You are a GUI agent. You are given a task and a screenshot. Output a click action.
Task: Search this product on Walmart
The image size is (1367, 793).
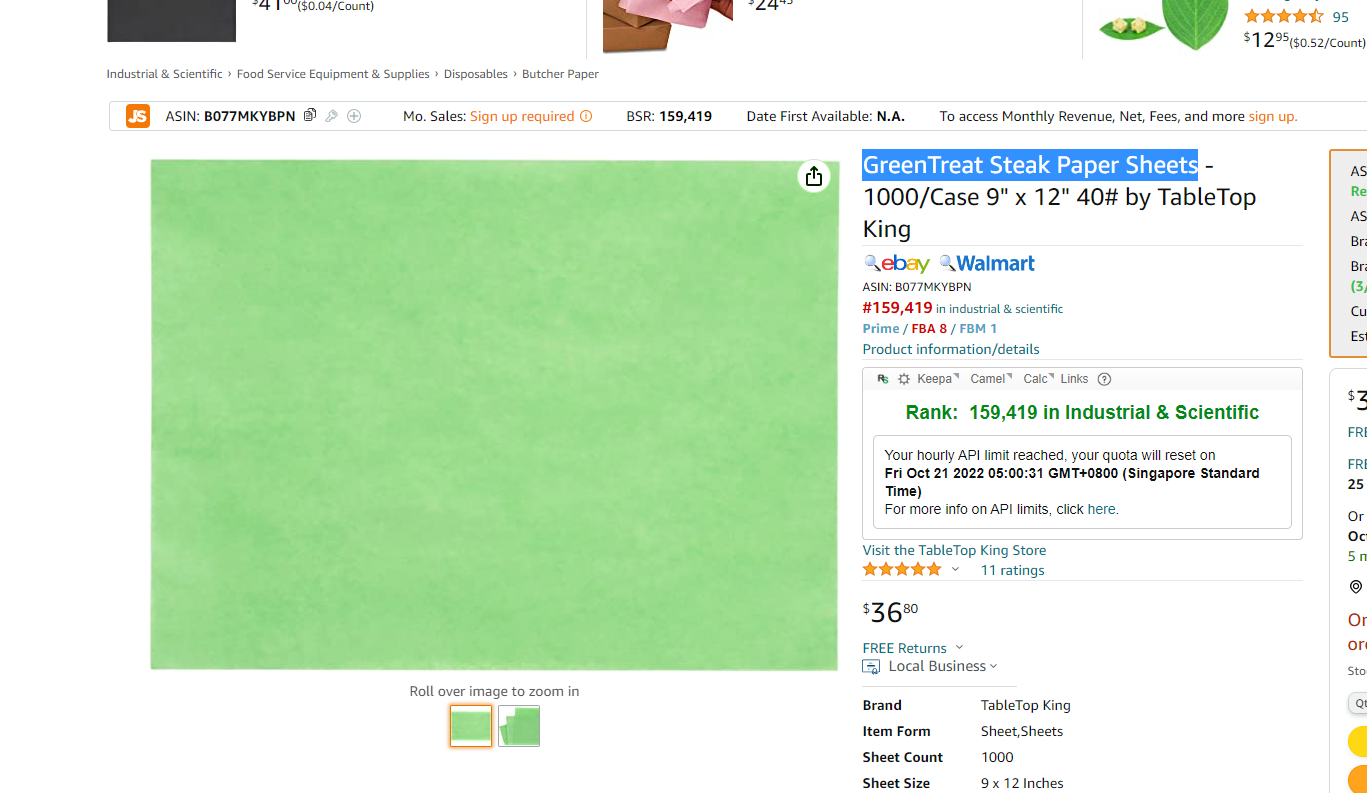(x=987, y=263)
